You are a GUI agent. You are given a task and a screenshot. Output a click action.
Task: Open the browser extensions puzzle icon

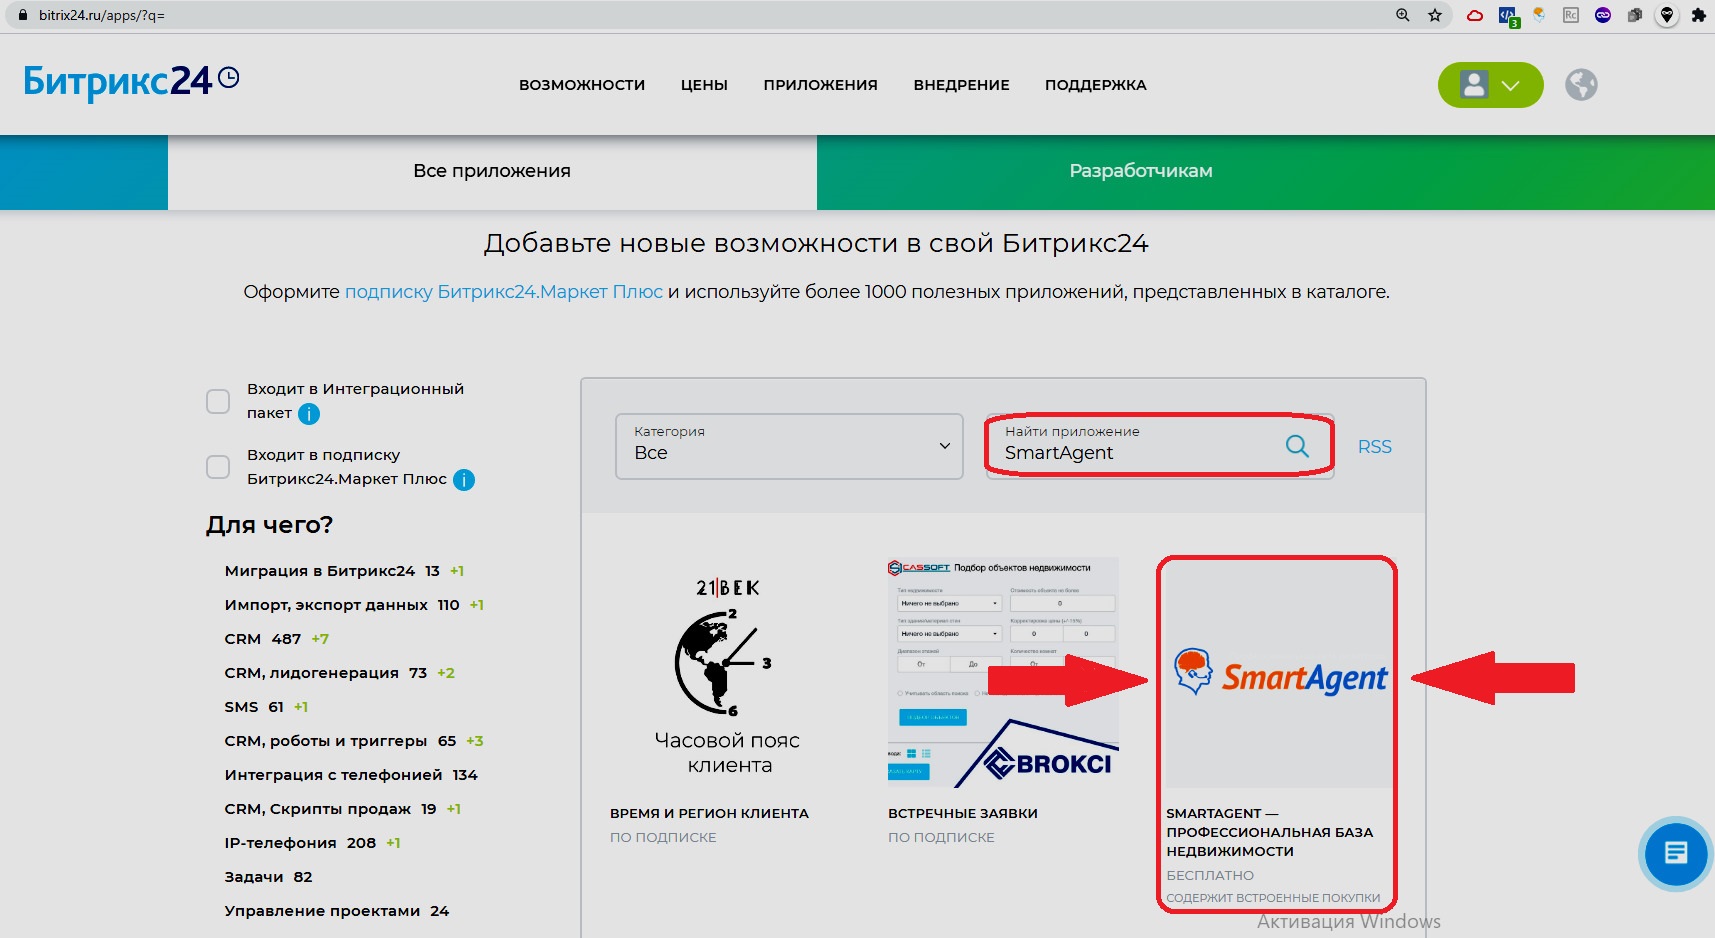(x=1698, y=15)
